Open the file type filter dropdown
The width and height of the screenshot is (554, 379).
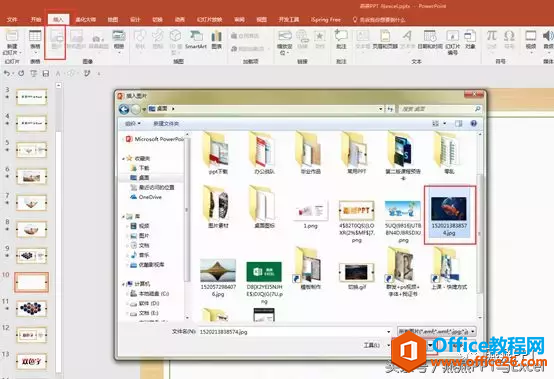436,331
